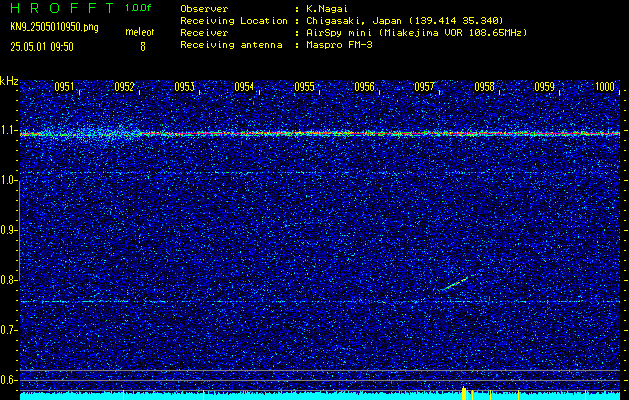629x400 pixels.
Task: Click the HROFFT program title
Action: pos(62,8)
